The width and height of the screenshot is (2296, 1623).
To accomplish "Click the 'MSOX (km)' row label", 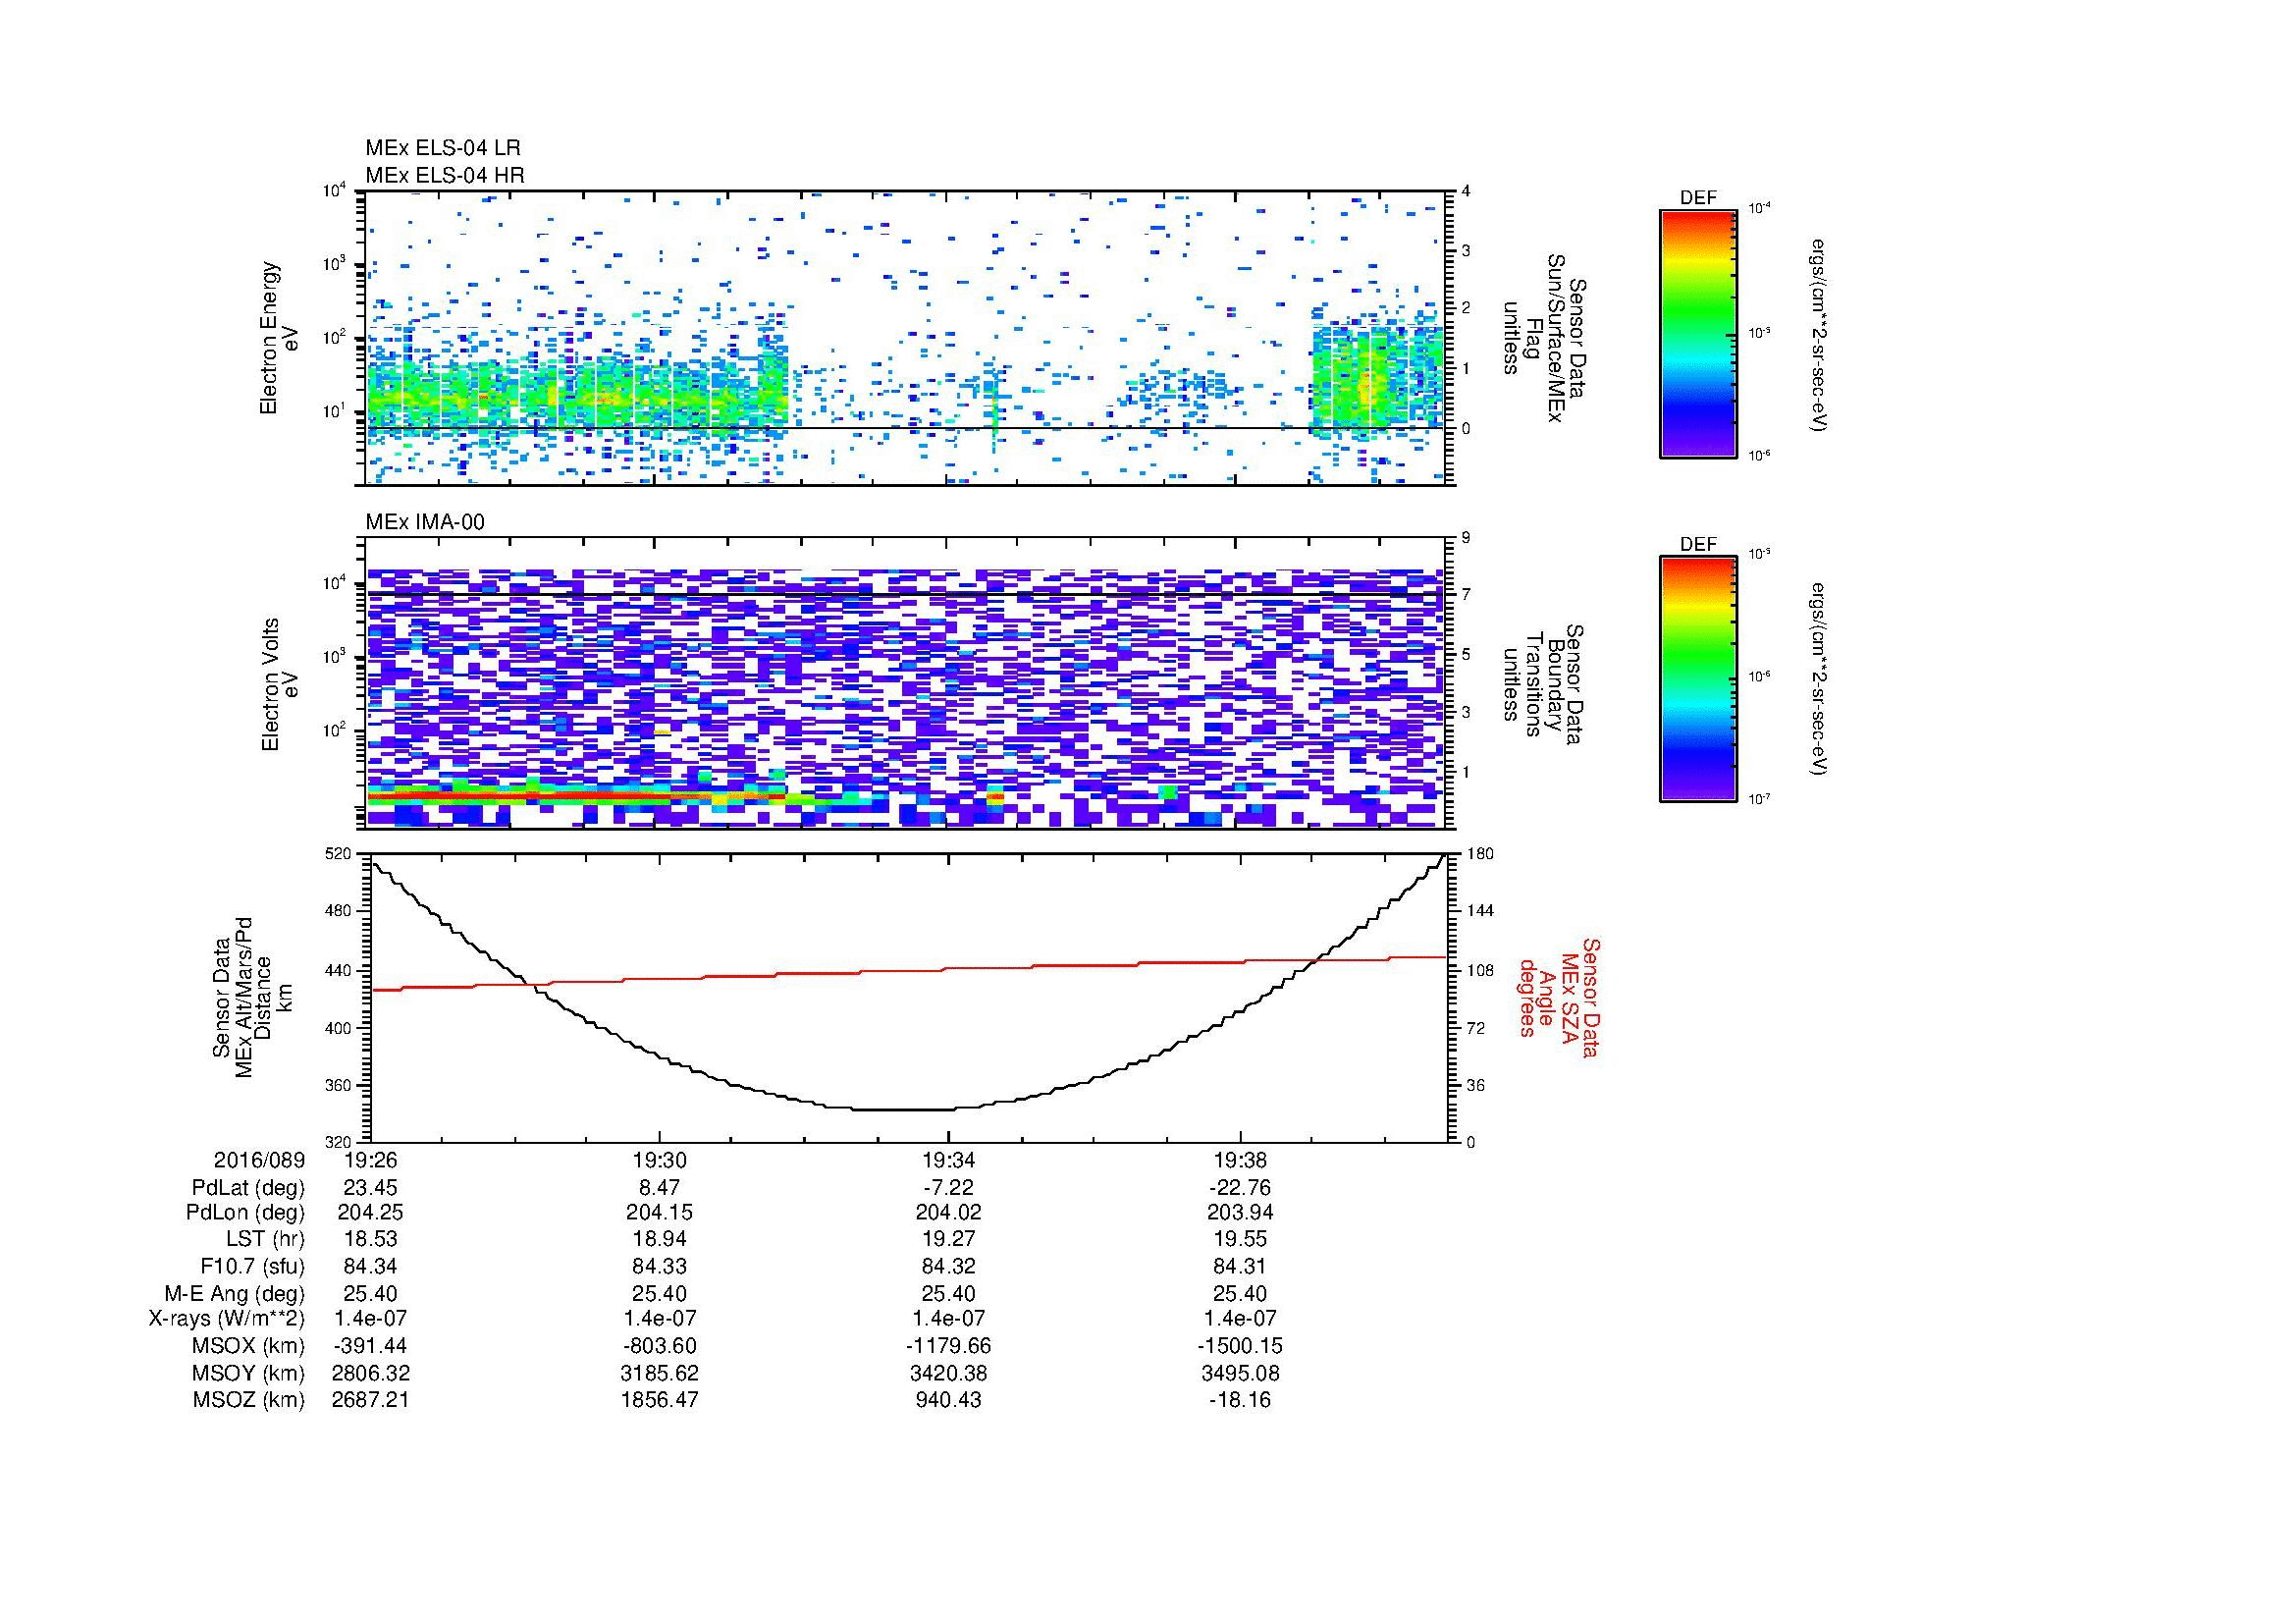I will click(x=248, y=1346).
